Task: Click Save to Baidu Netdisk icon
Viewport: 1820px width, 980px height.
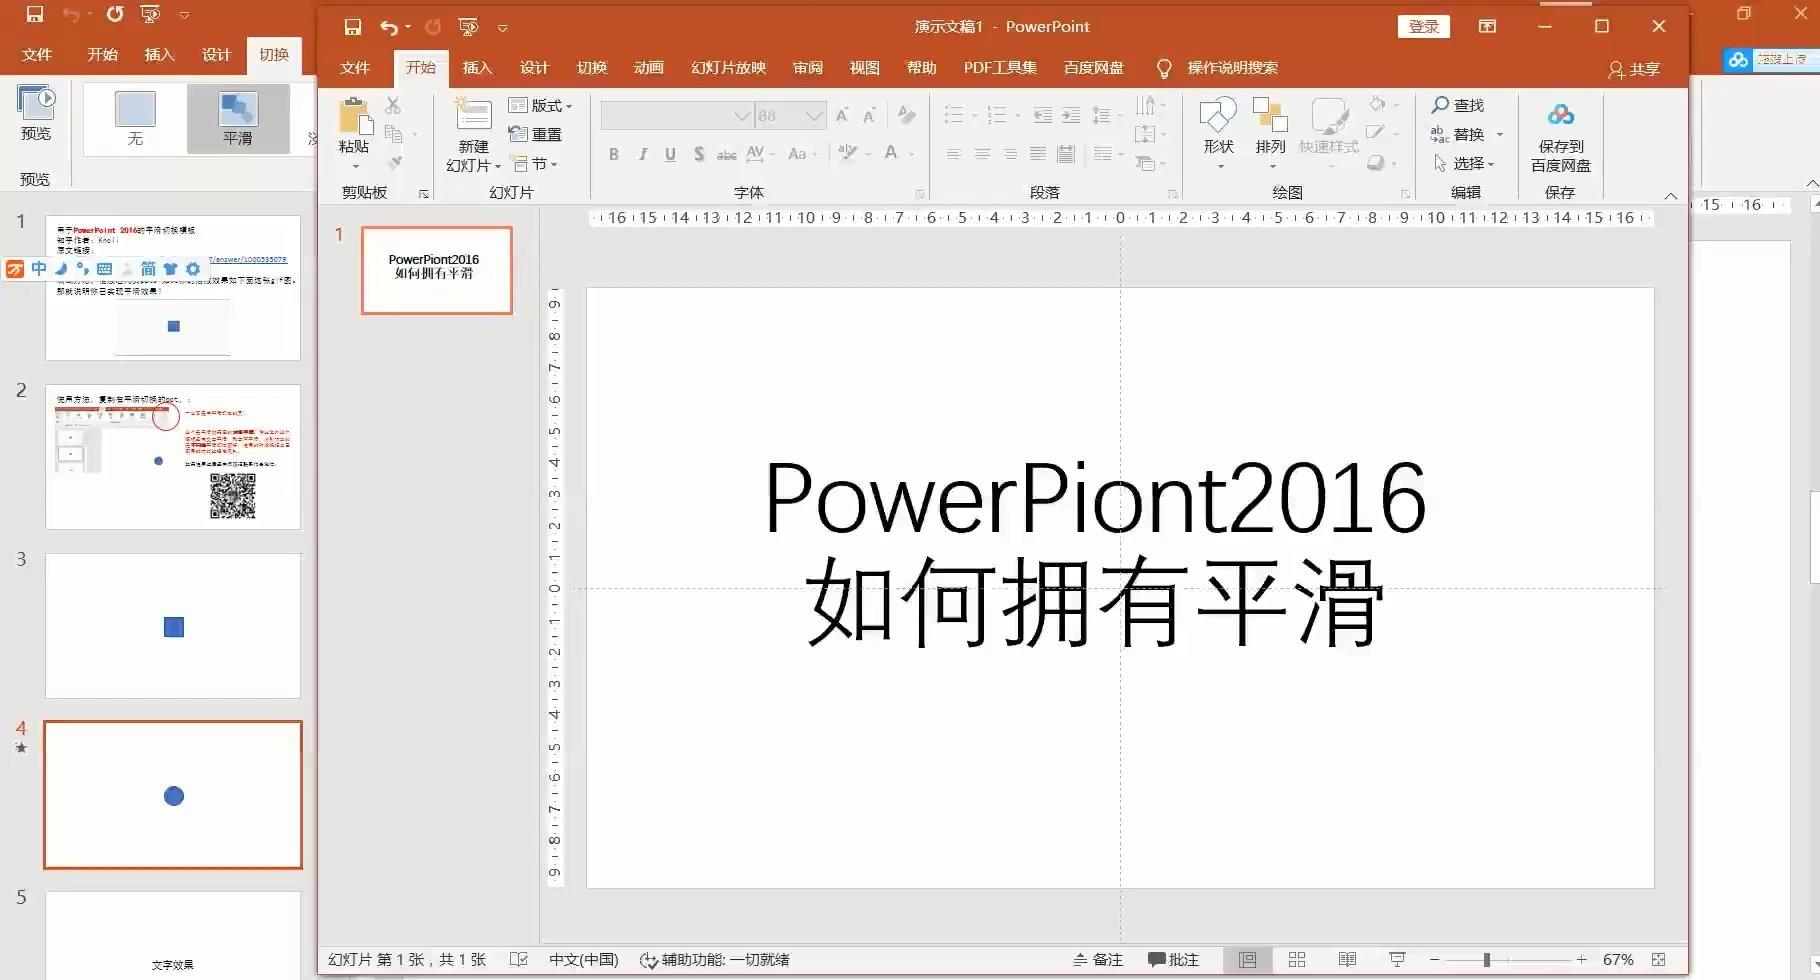Action: tap(1560, 116)
